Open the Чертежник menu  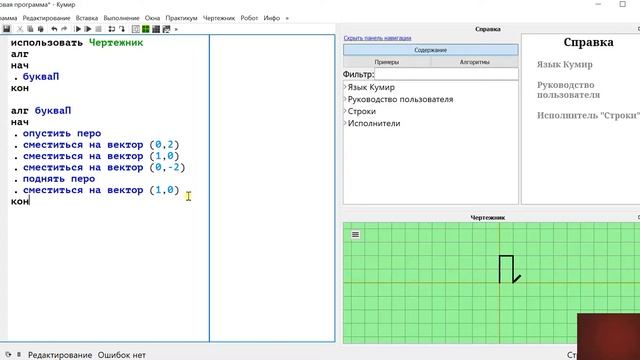tap(219, 18)
